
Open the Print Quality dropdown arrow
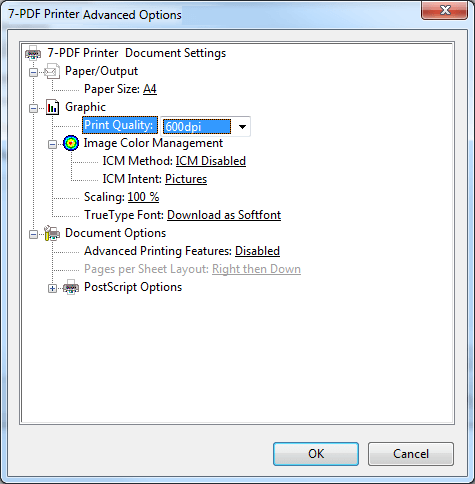coord(242,127)
